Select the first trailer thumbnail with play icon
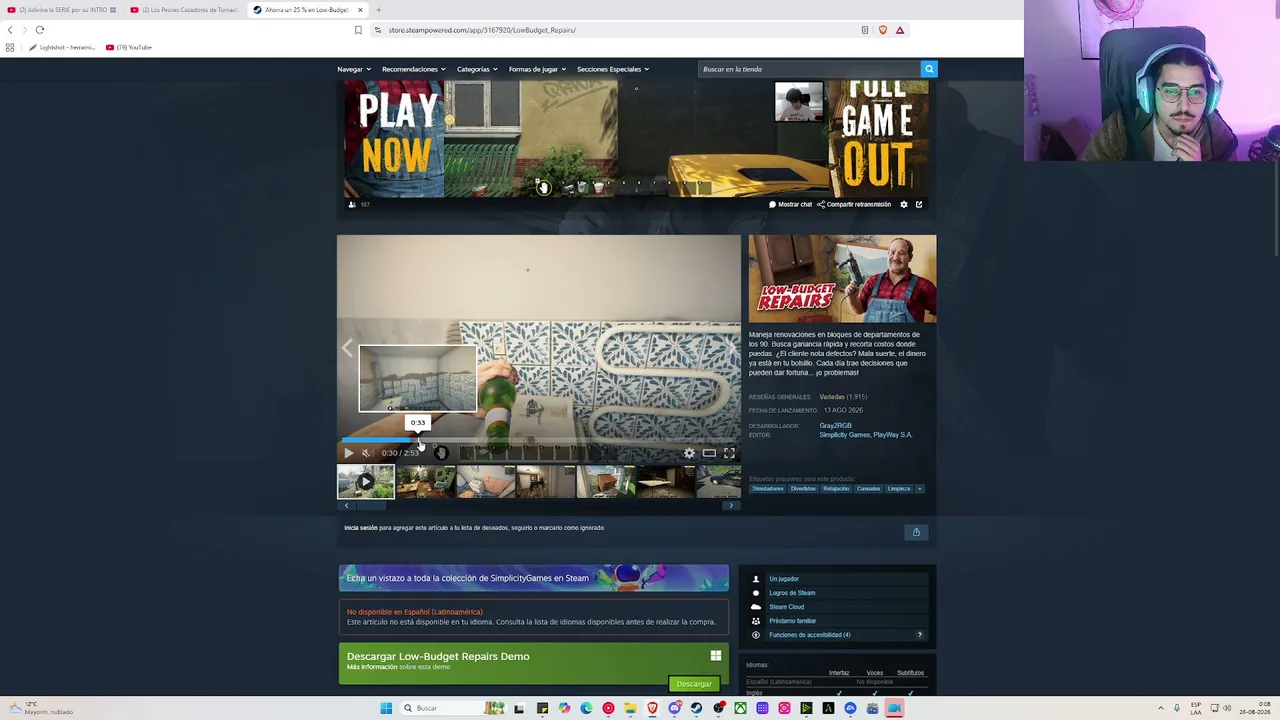This screenshot has height=720, width=1280. [x=366, y=482]
